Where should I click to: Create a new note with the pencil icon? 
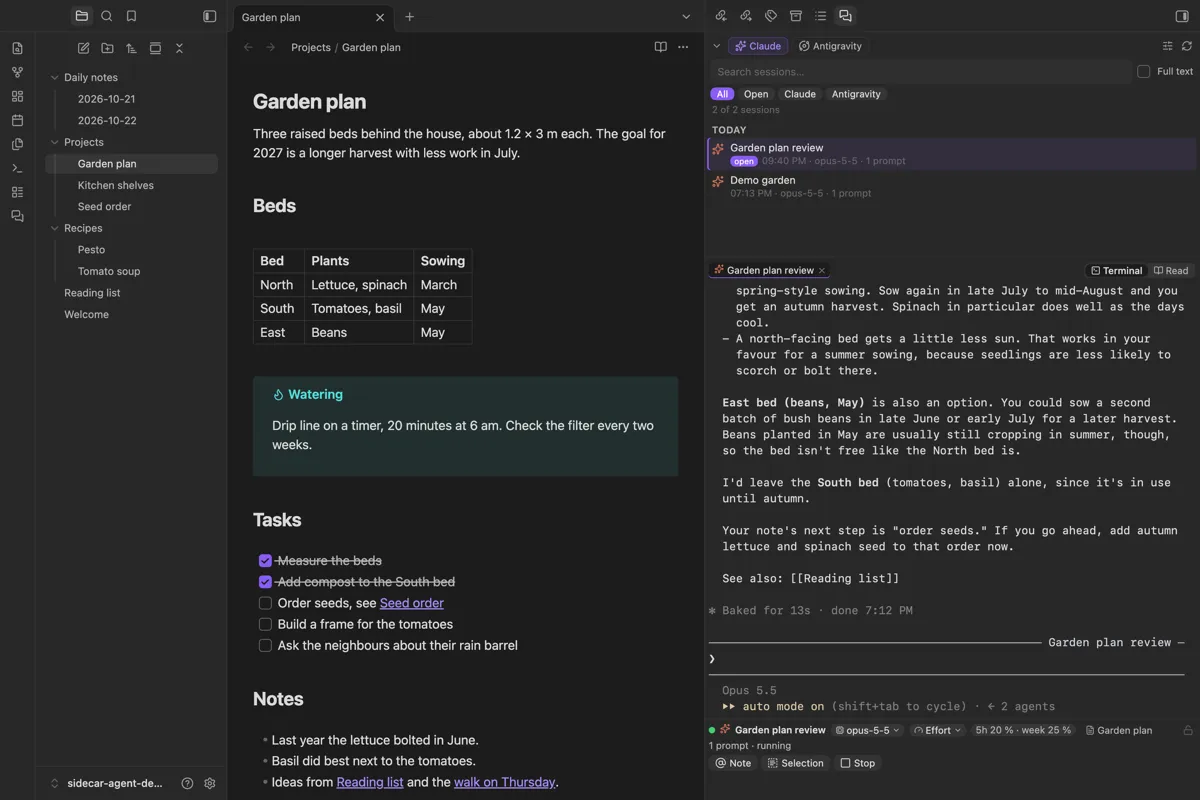(83, 48)
